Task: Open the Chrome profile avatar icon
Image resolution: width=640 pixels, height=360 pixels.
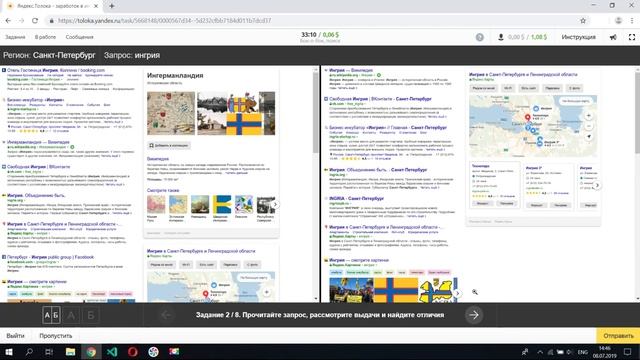Action: click(618, 20)
